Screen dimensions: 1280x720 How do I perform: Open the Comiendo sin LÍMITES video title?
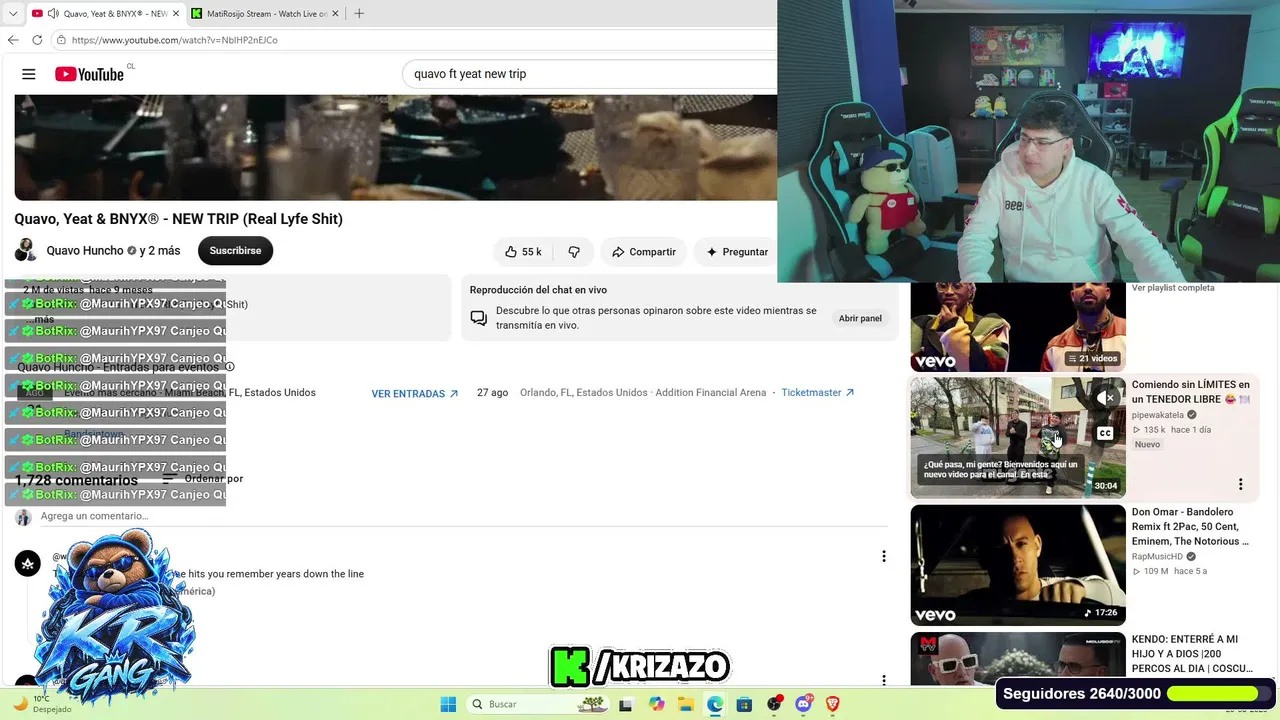pyautogui.click(x=1191, y=392)
